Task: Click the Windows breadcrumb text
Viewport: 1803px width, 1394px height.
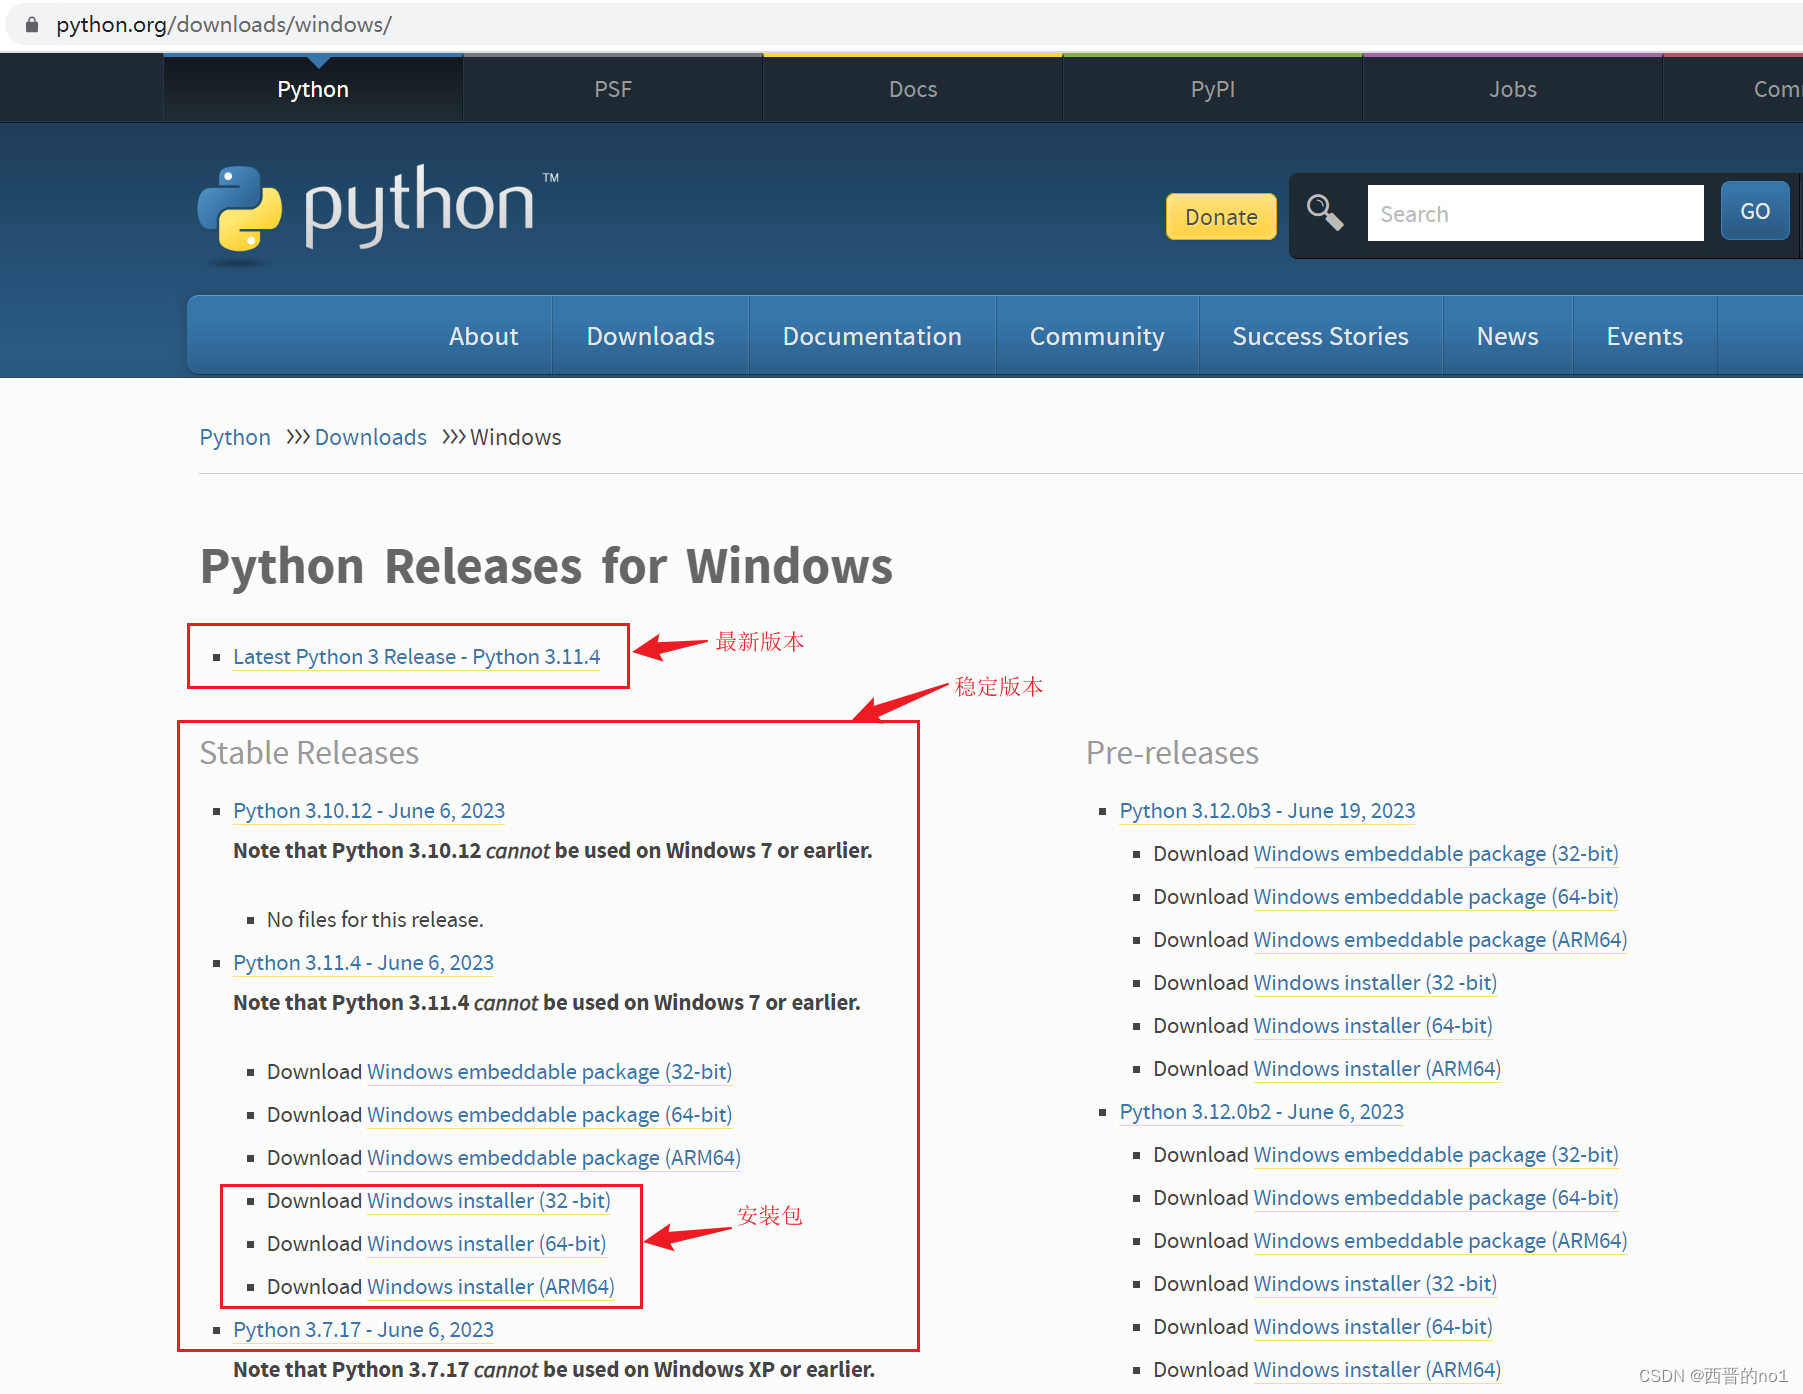Action: pyautogui.click(x=516, y=438)
